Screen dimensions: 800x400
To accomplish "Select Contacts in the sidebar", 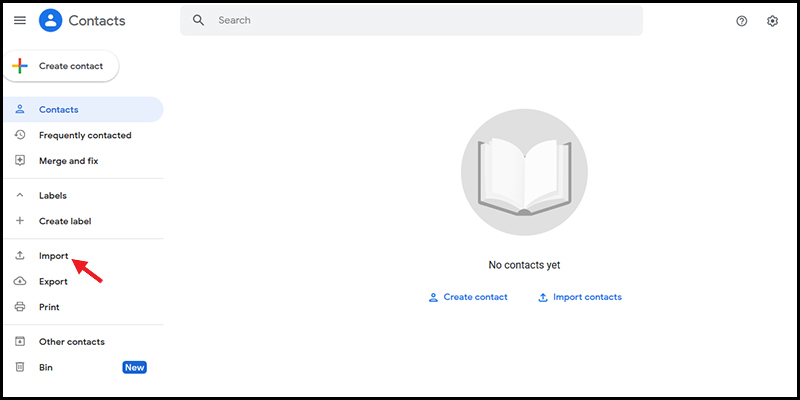I will click(x=83, y=110).
